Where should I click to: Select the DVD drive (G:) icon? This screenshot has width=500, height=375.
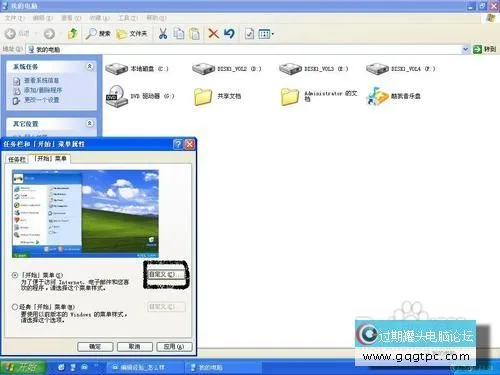140,96
